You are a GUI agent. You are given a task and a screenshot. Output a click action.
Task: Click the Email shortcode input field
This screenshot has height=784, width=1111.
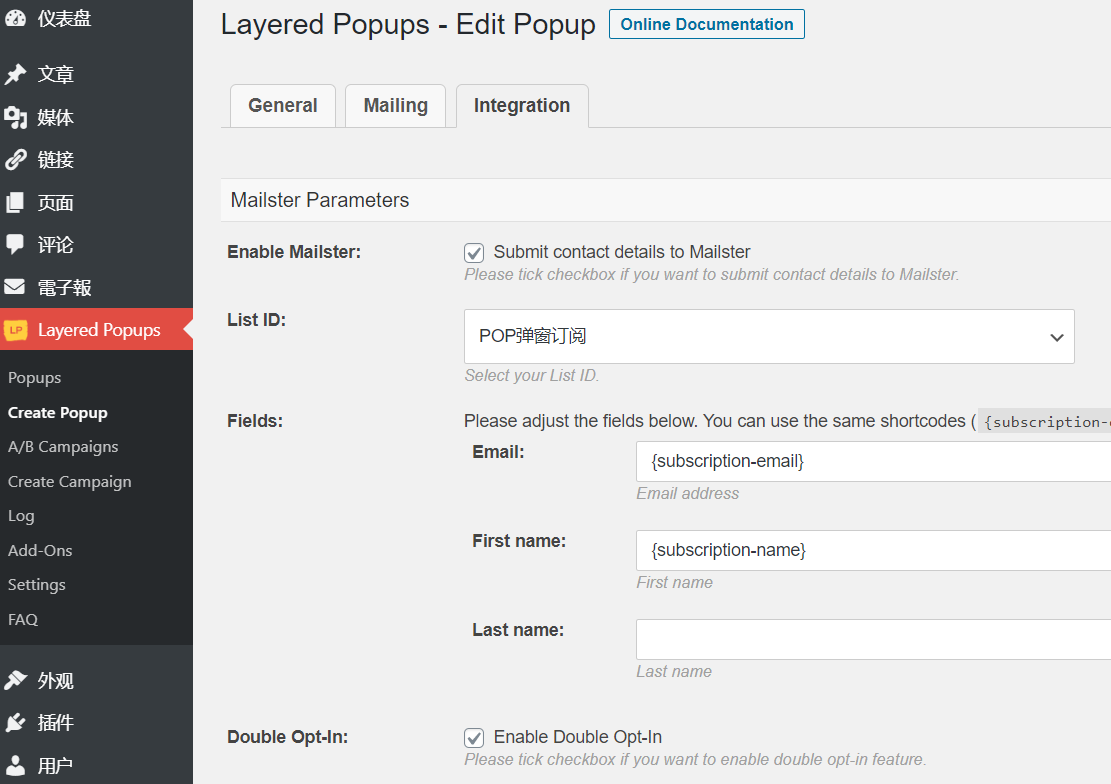(x=874, y=461)
